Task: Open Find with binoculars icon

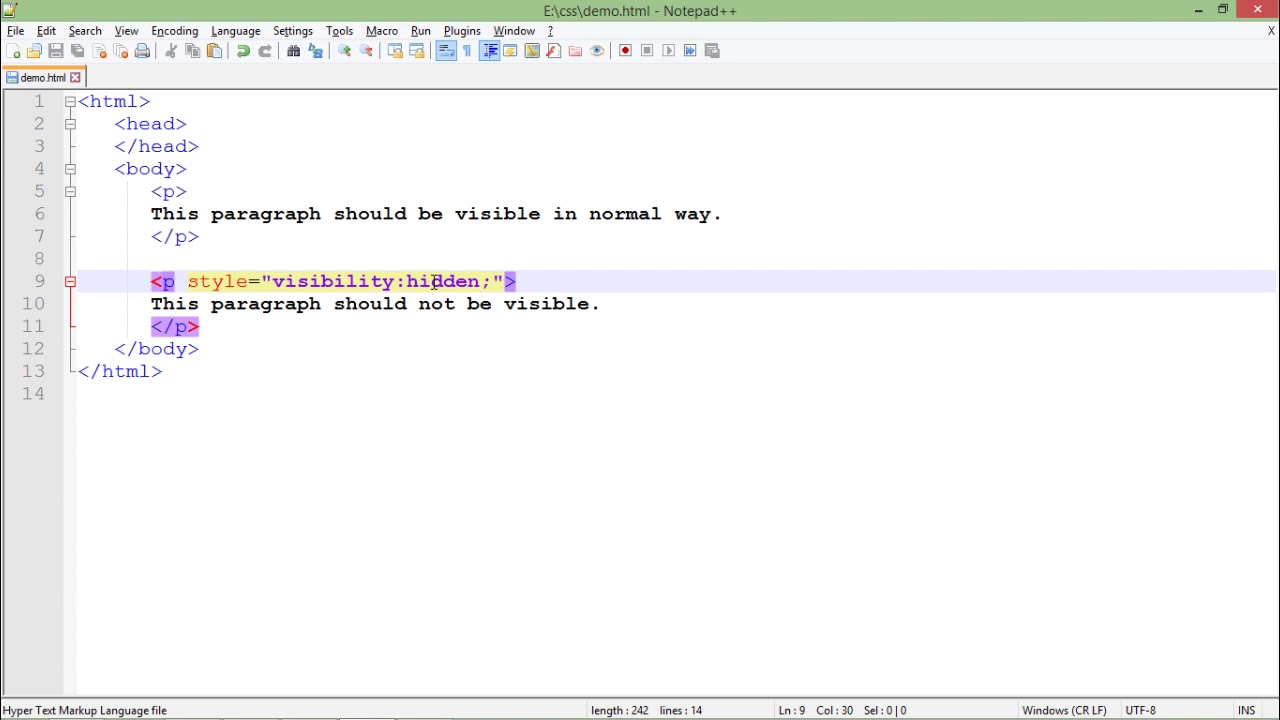Action: [294, 51]
